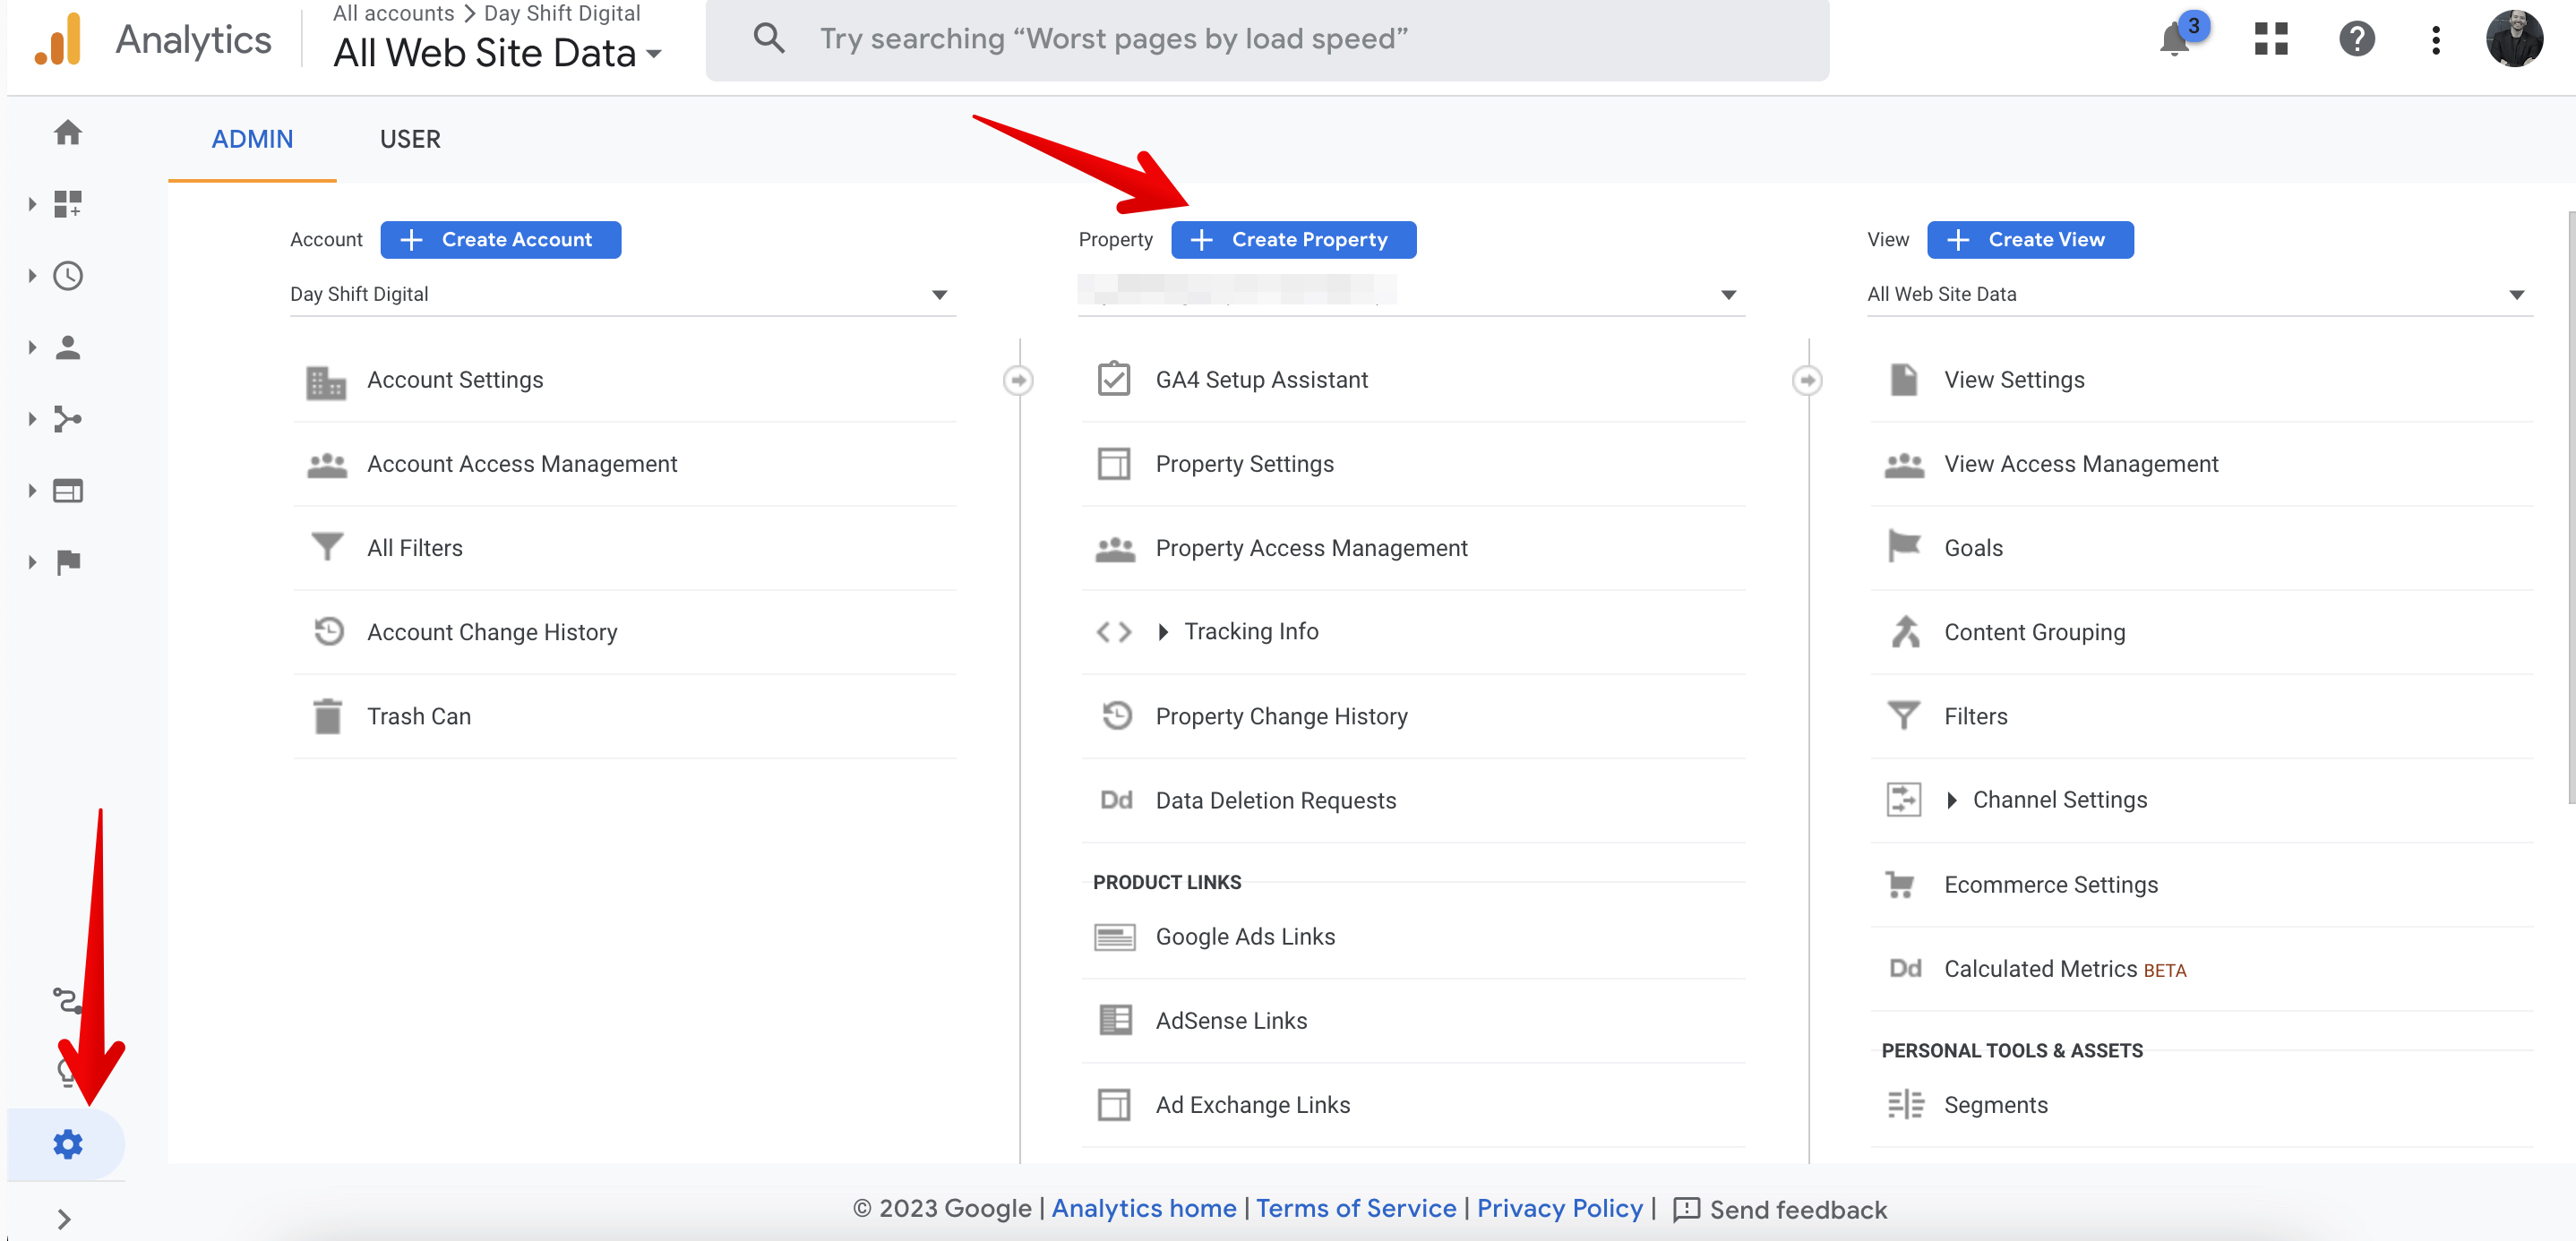Click Send feedback
2576x1241 pixels.
[1780, 1210]
